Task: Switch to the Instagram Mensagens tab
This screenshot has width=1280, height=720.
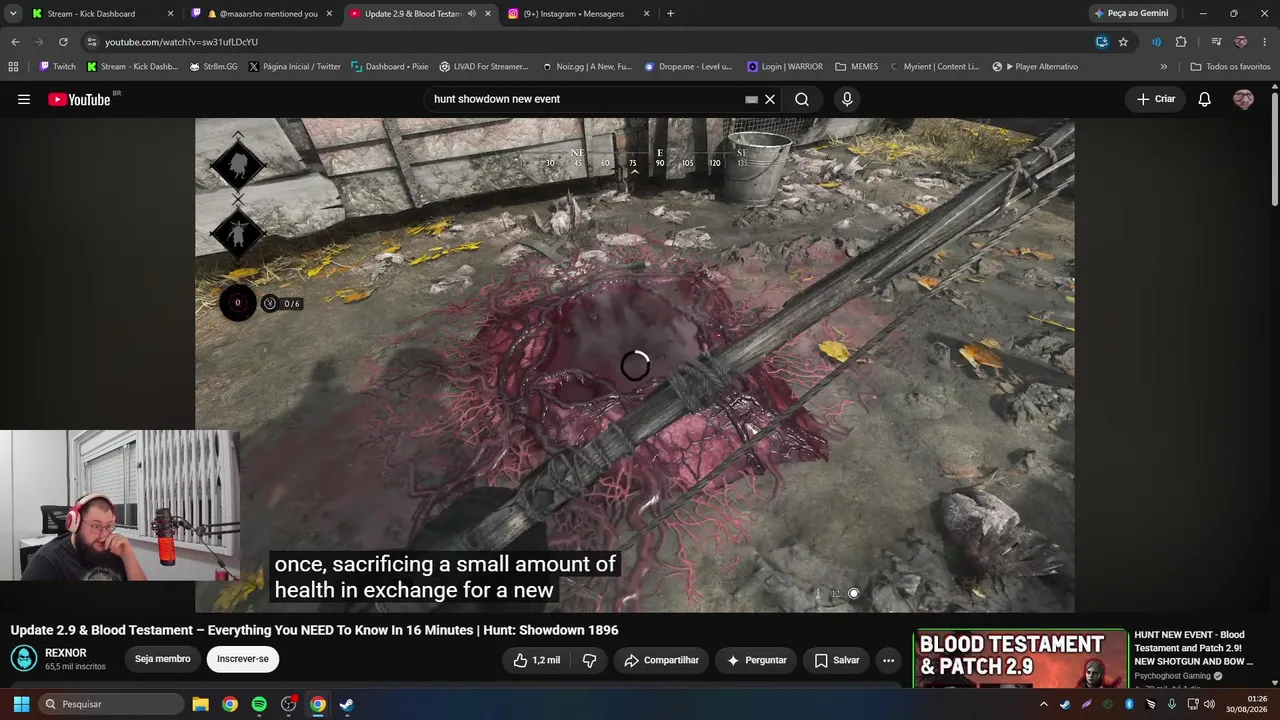Action: (578, 14)
